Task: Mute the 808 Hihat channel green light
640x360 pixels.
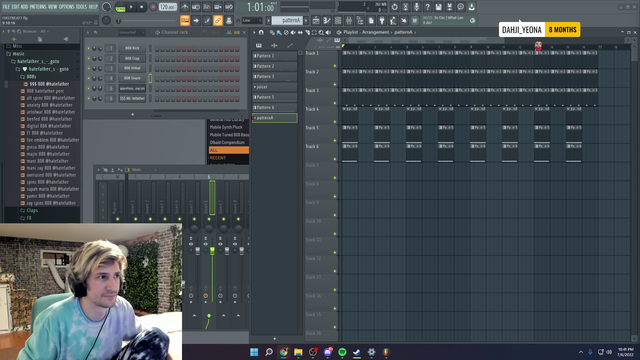Action: coord(89,68)
